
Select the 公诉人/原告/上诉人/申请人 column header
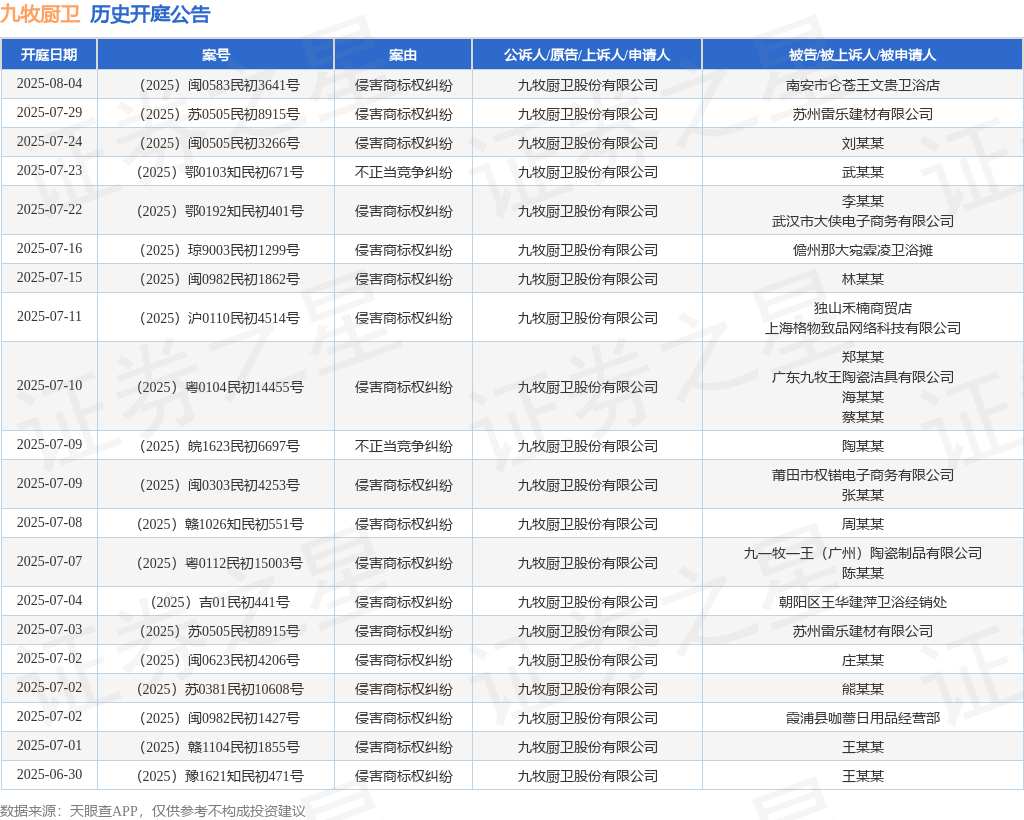(587, 55)
